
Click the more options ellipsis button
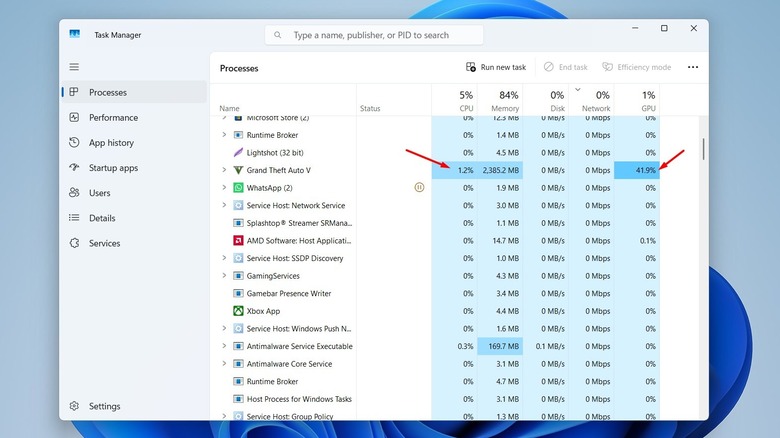693,67
